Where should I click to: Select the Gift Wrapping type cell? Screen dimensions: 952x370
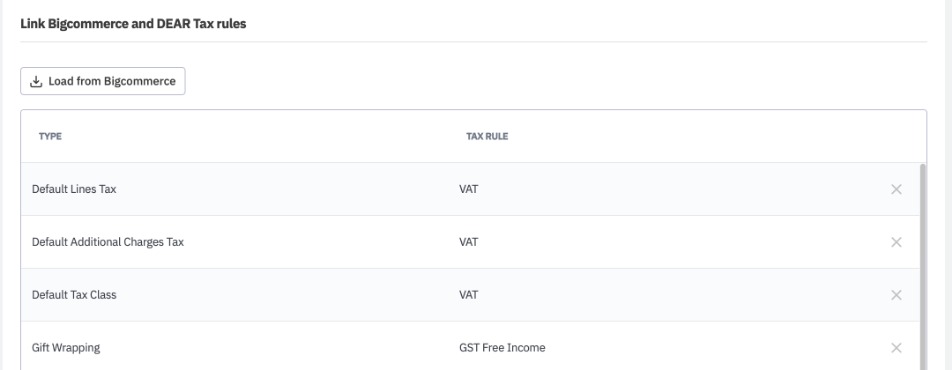[x=66, y=348]
